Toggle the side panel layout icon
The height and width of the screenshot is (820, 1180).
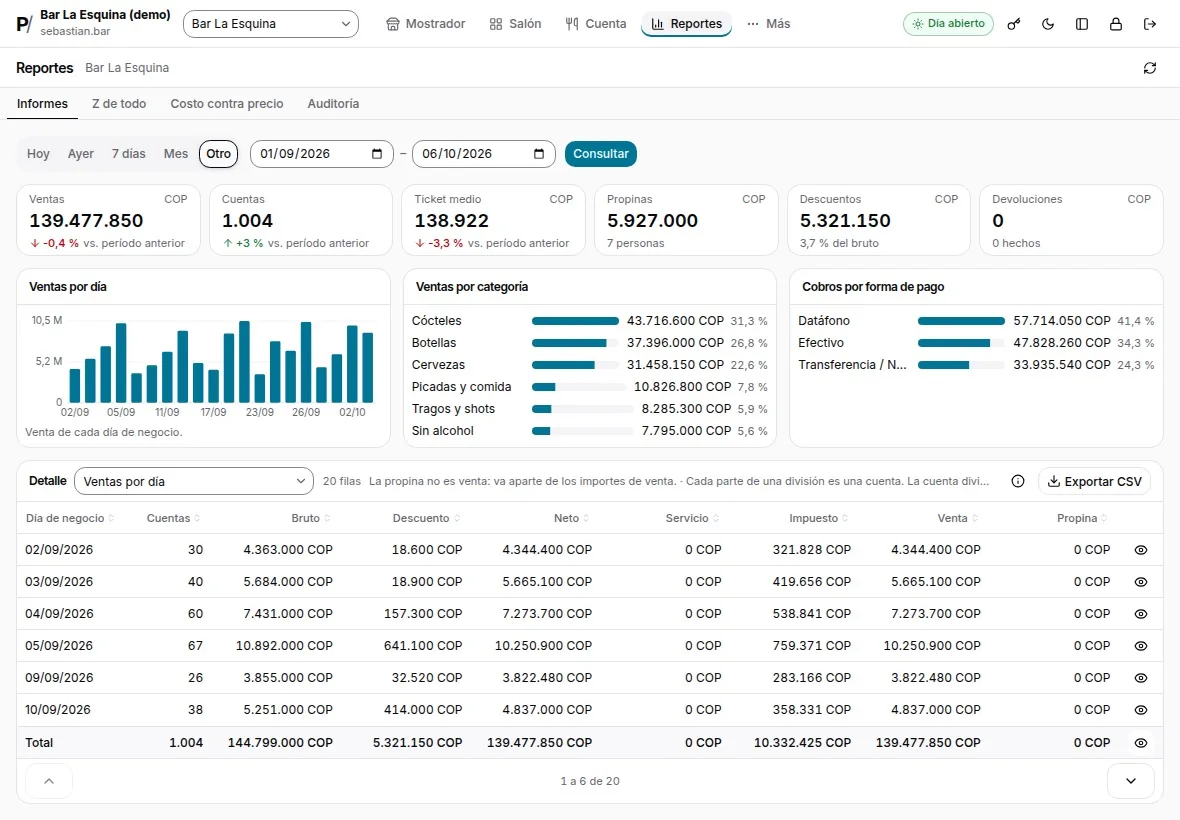click(x=1081, y=24)
